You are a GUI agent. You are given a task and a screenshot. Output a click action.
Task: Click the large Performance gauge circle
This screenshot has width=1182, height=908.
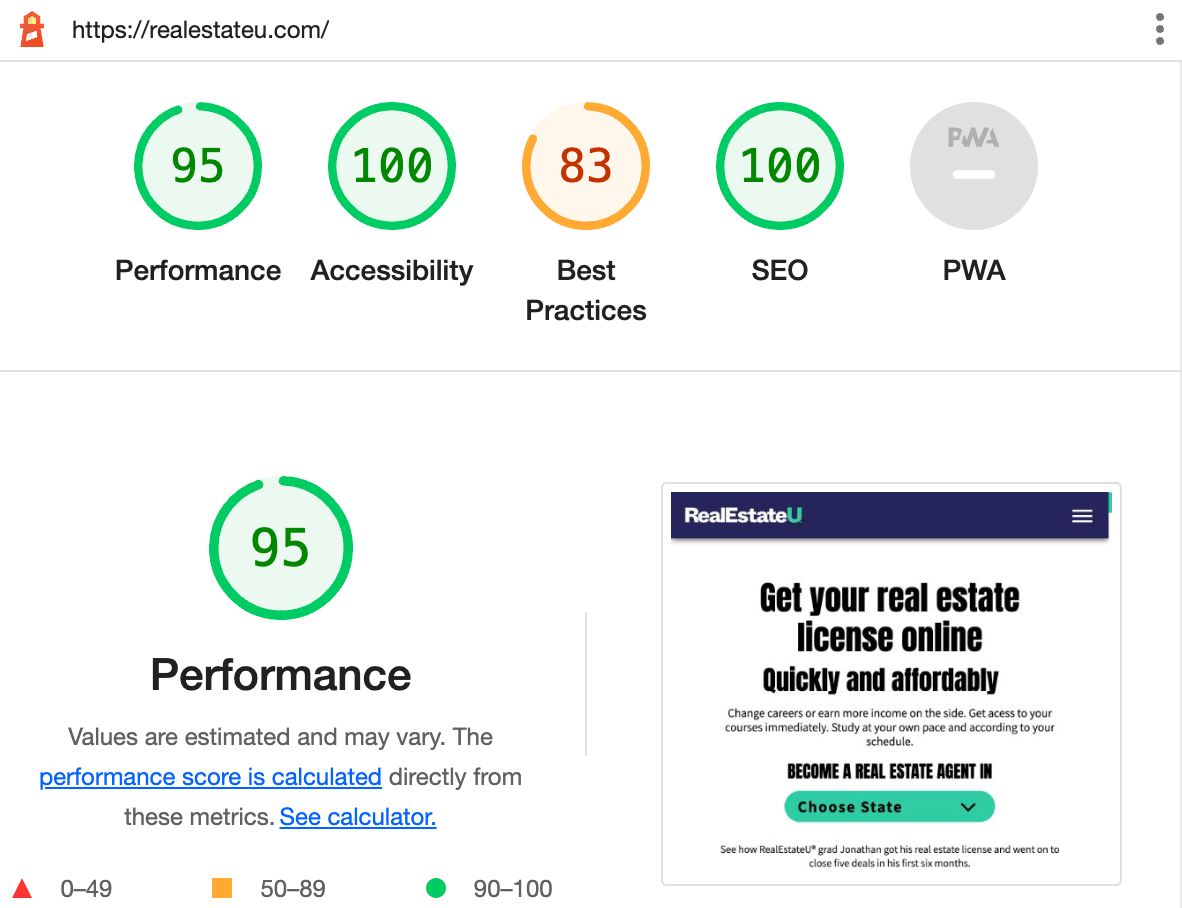(x=281, y=548)
